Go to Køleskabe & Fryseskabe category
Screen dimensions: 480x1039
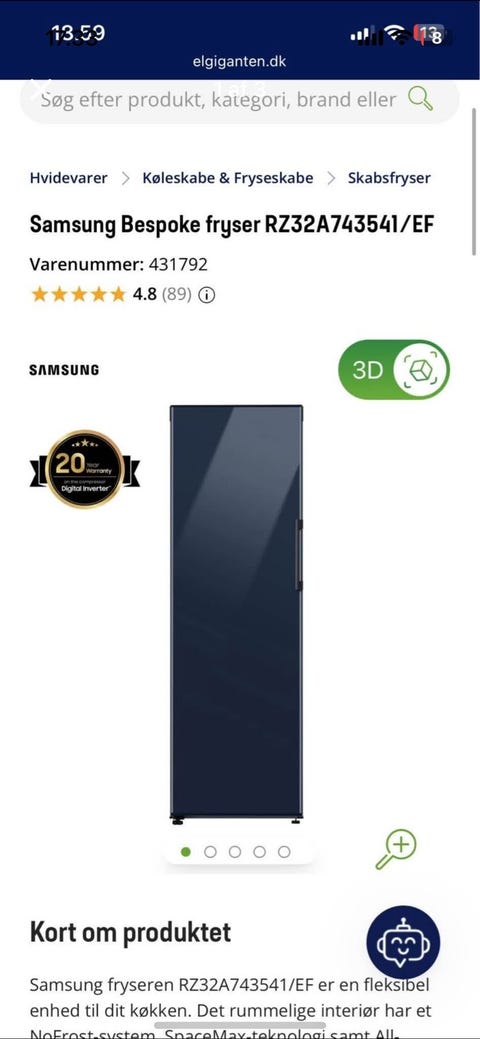click(228, 178)
